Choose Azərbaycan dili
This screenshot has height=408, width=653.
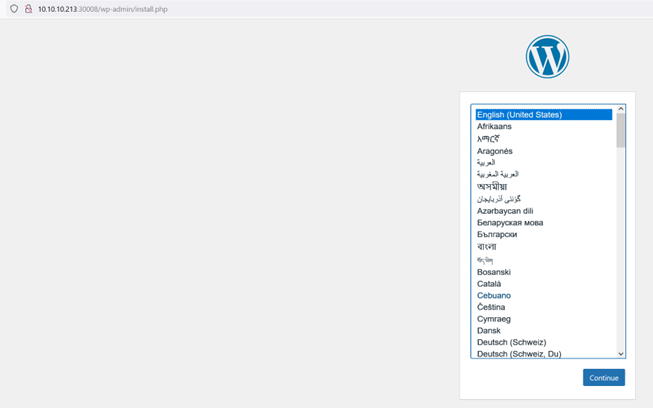click(544, 211)
